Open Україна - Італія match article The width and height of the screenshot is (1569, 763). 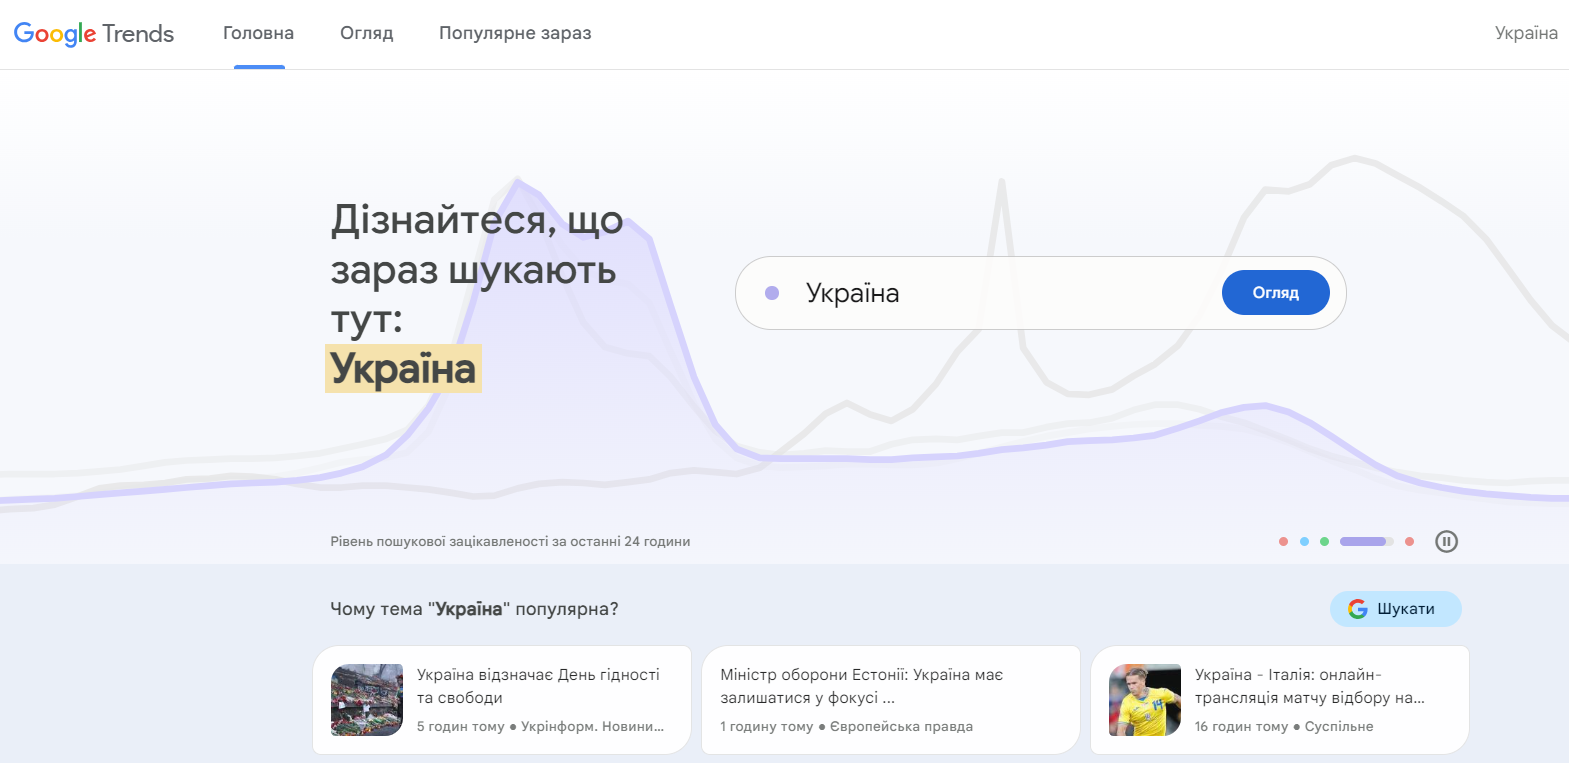pyautogui.click(x=1279, y=700)
